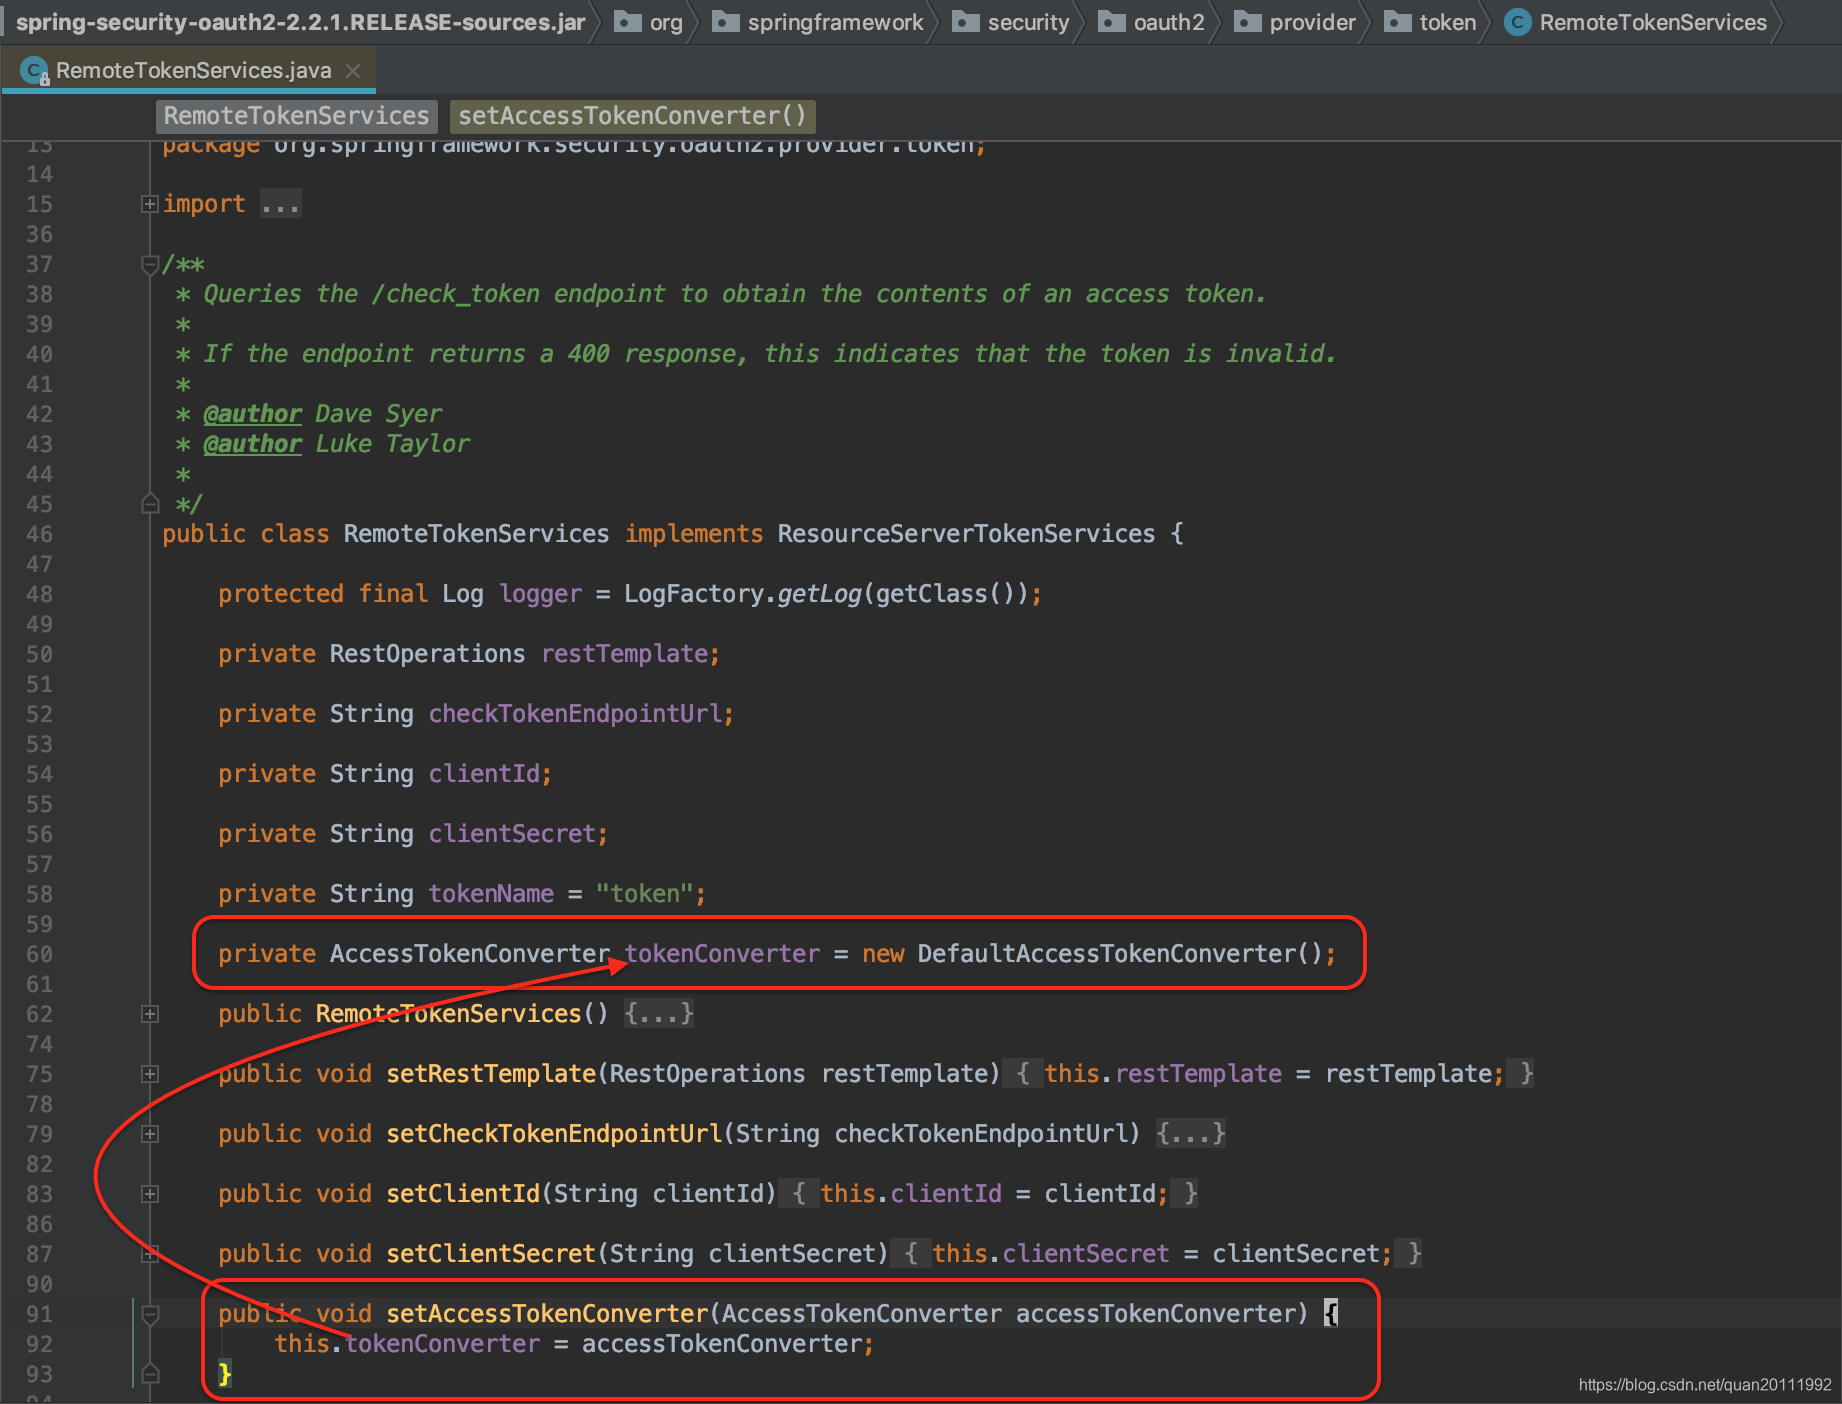
Task: Click the logger field name
Action: click(x=540, y=594)
